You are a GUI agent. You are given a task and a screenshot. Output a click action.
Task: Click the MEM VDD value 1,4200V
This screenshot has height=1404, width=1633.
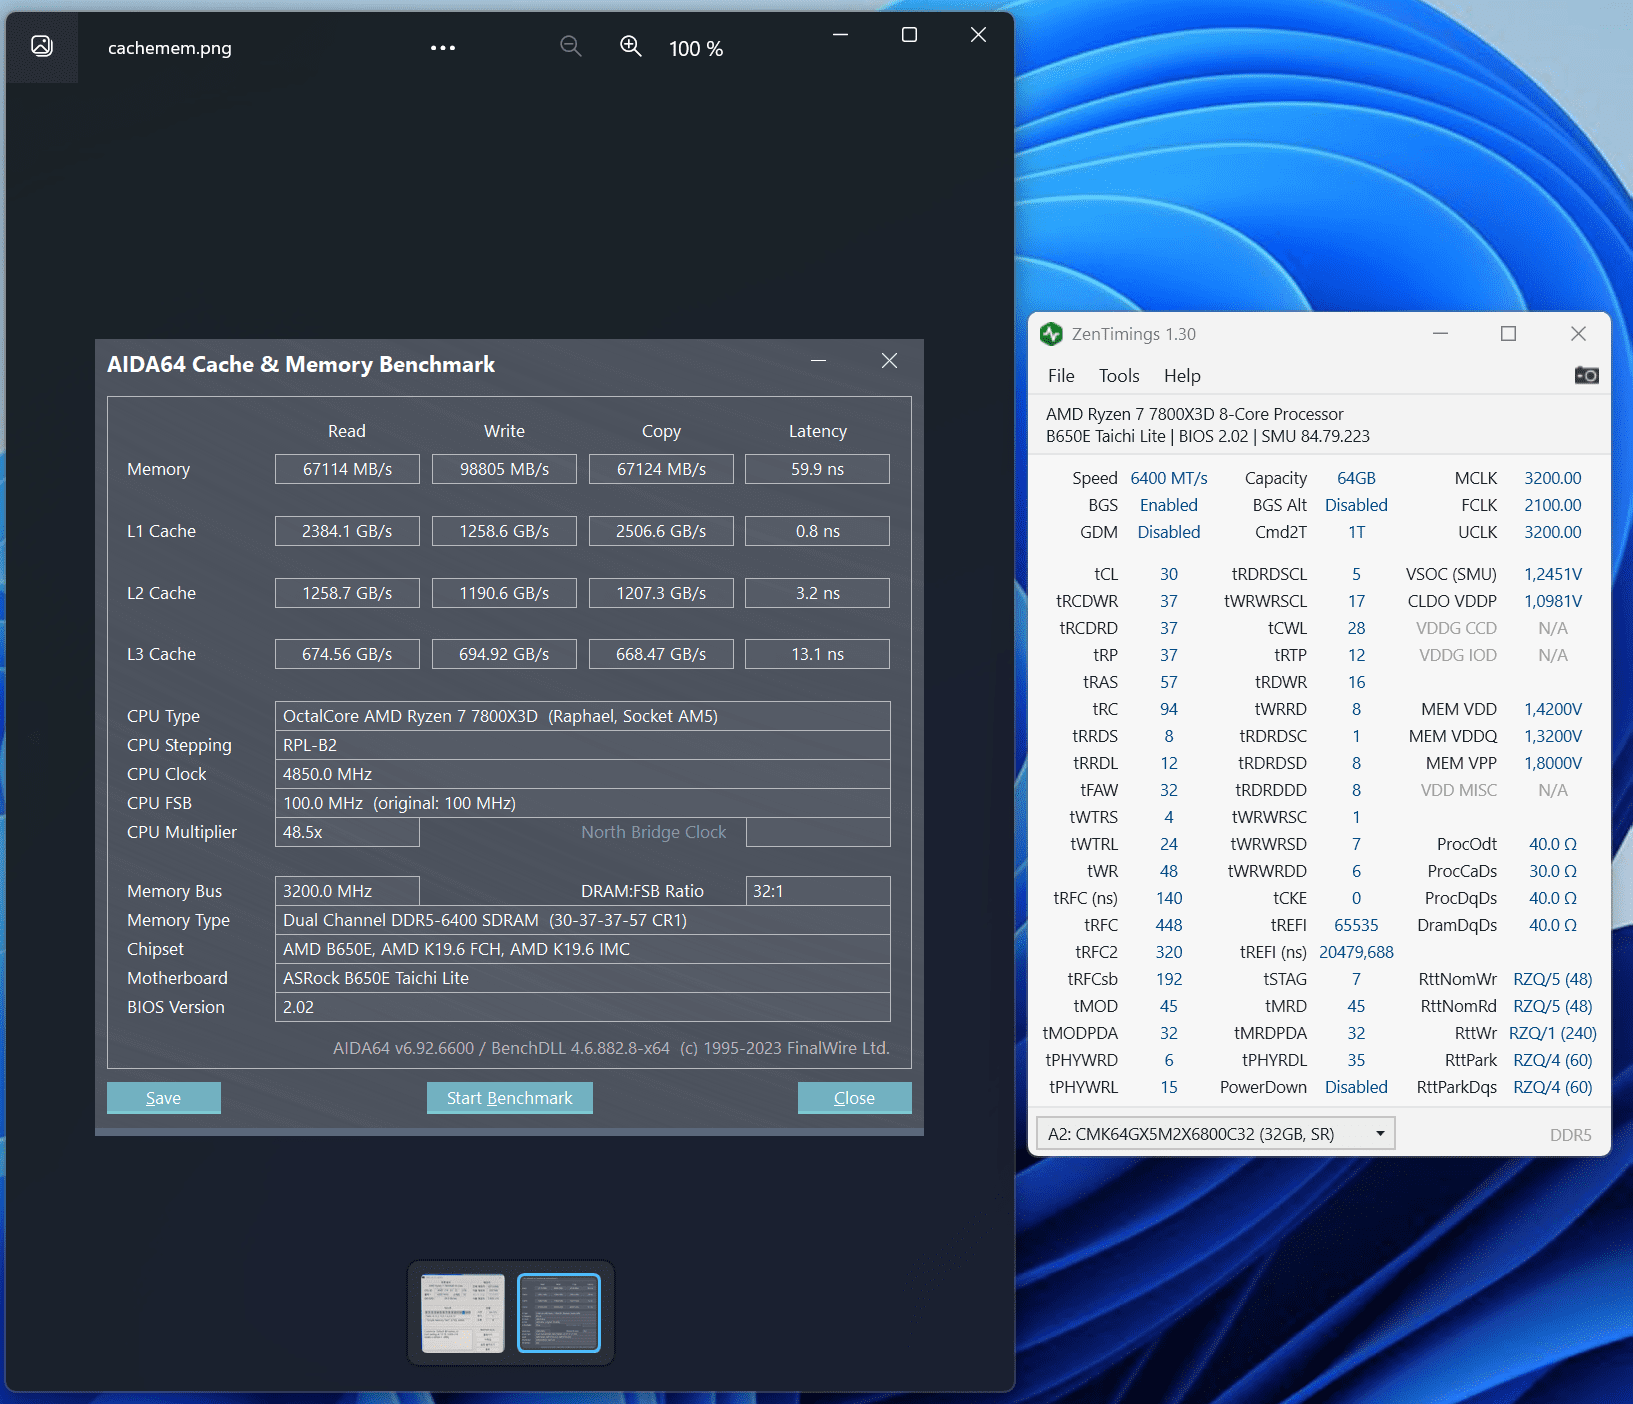(1553, 709)
